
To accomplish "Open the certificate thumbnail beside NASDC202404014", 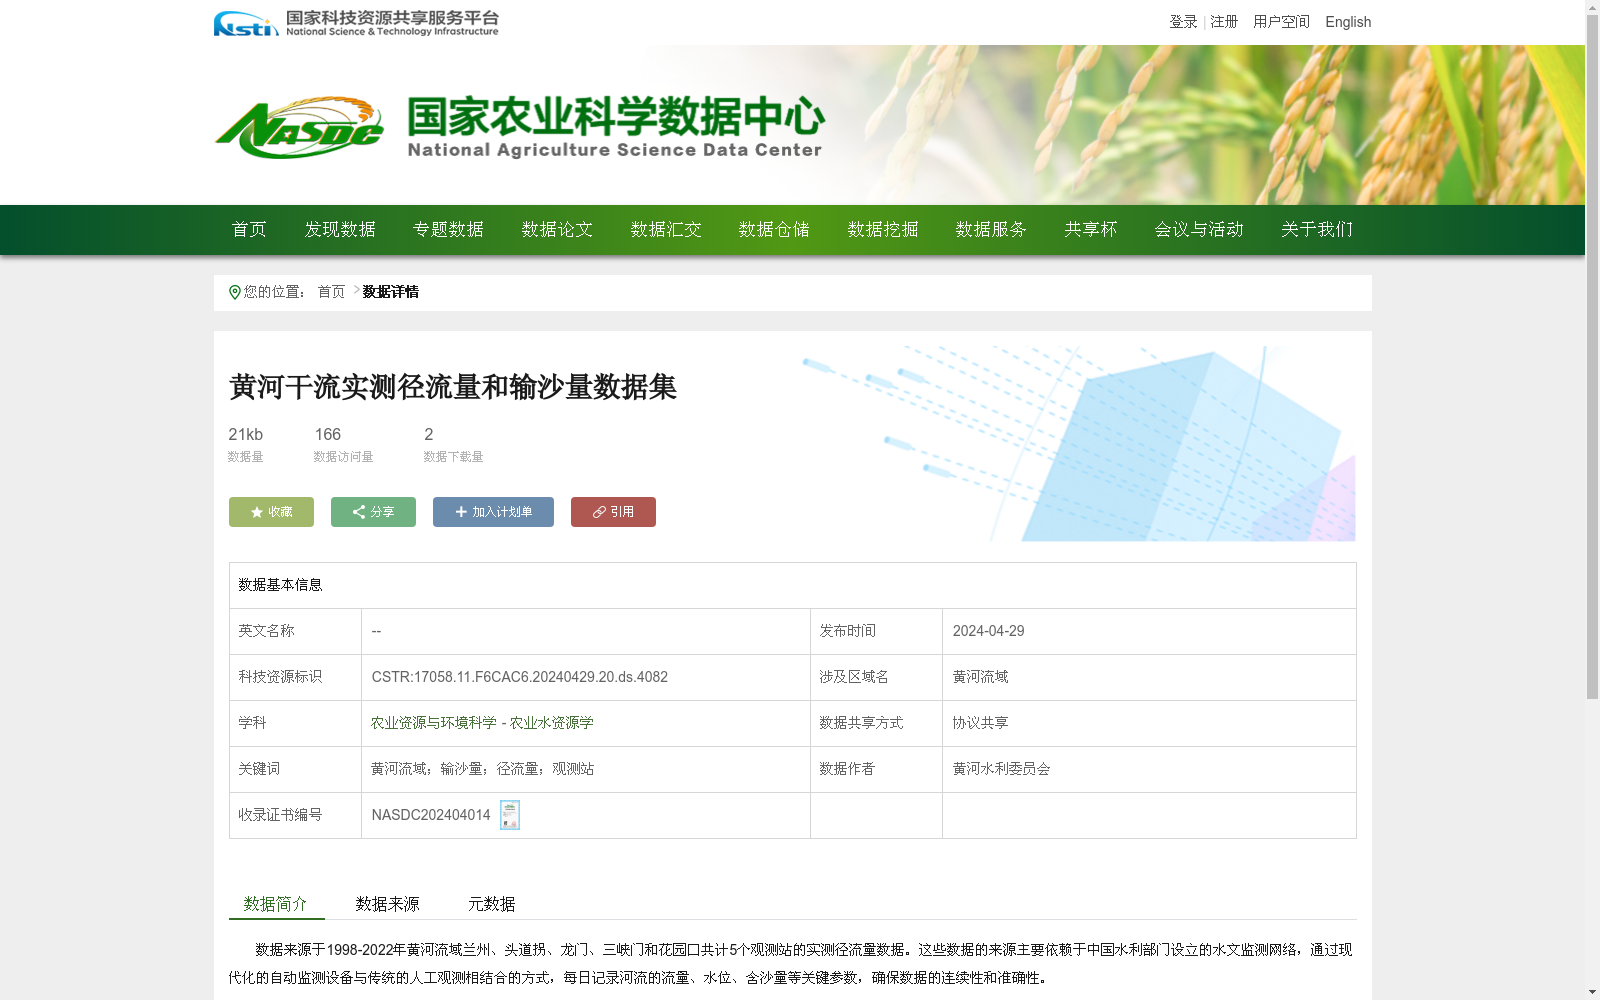I will click(x=510, y=815).
